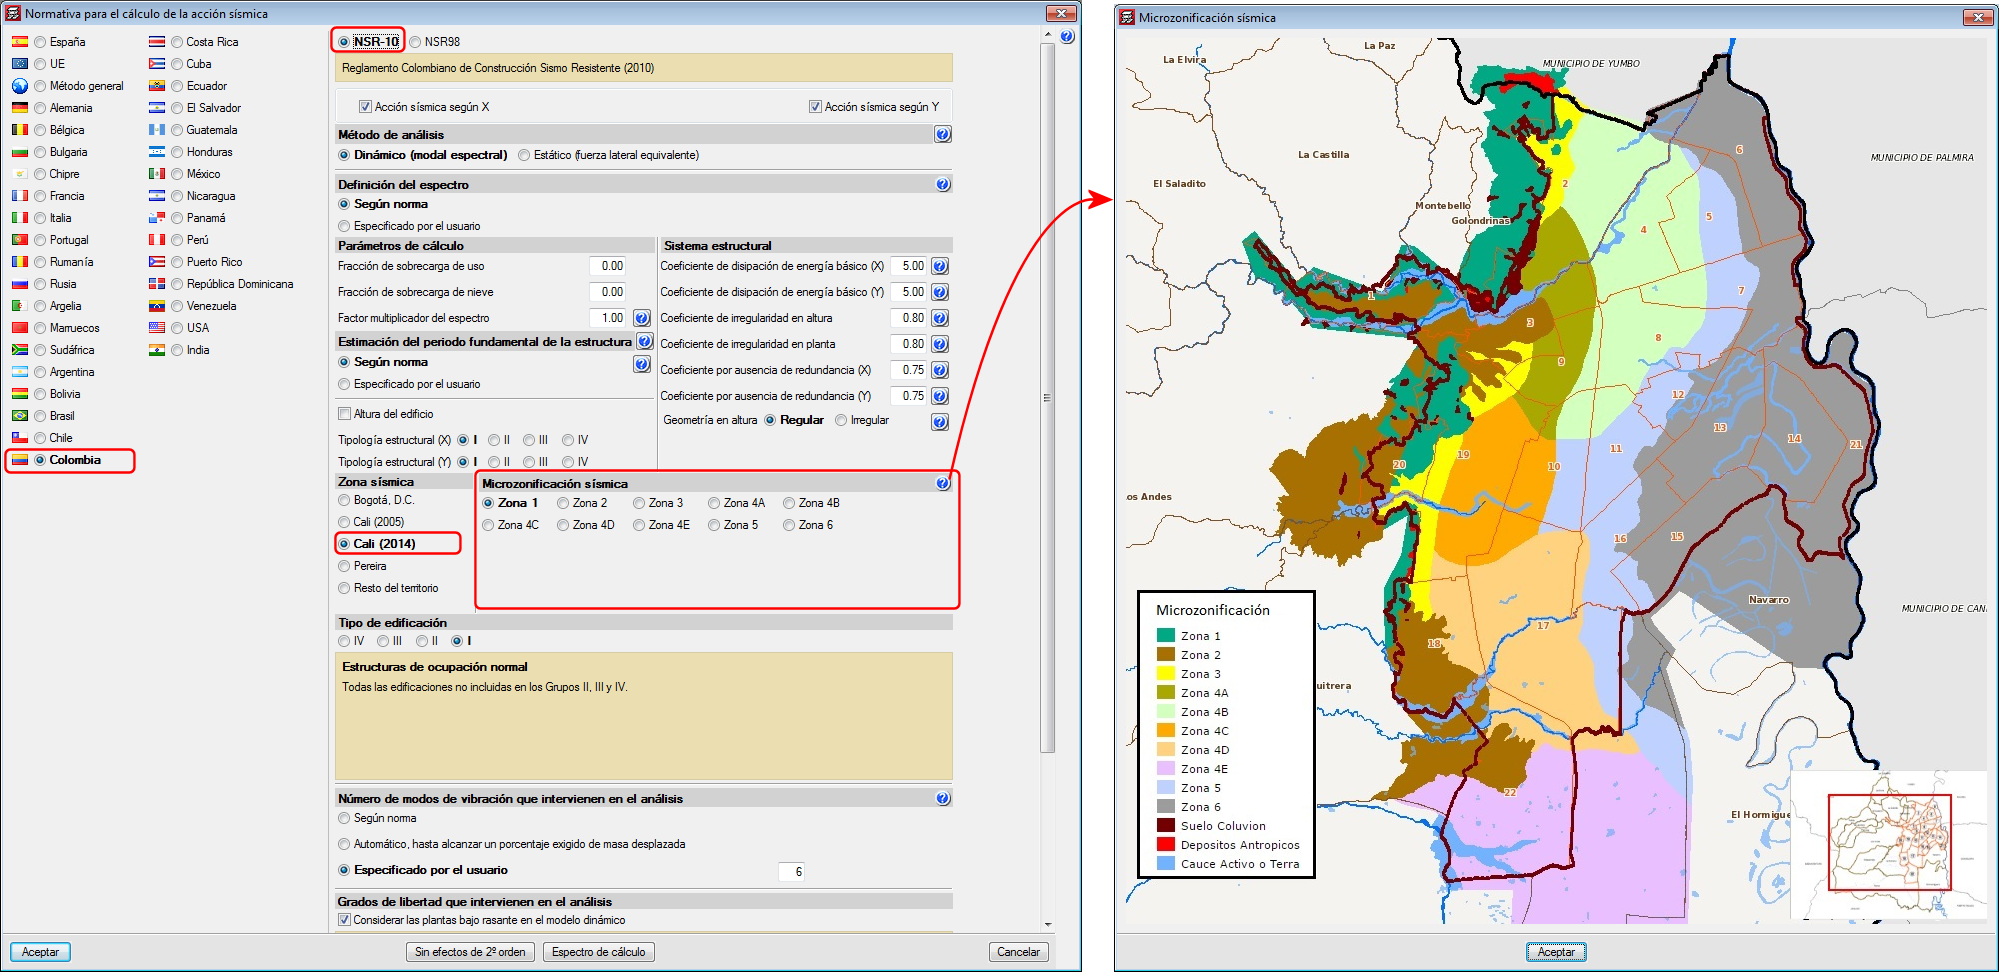This screenshot has height=972, width=1999.
Task: Enable the Altura del edificio checkbox
Action: [345, 414]
